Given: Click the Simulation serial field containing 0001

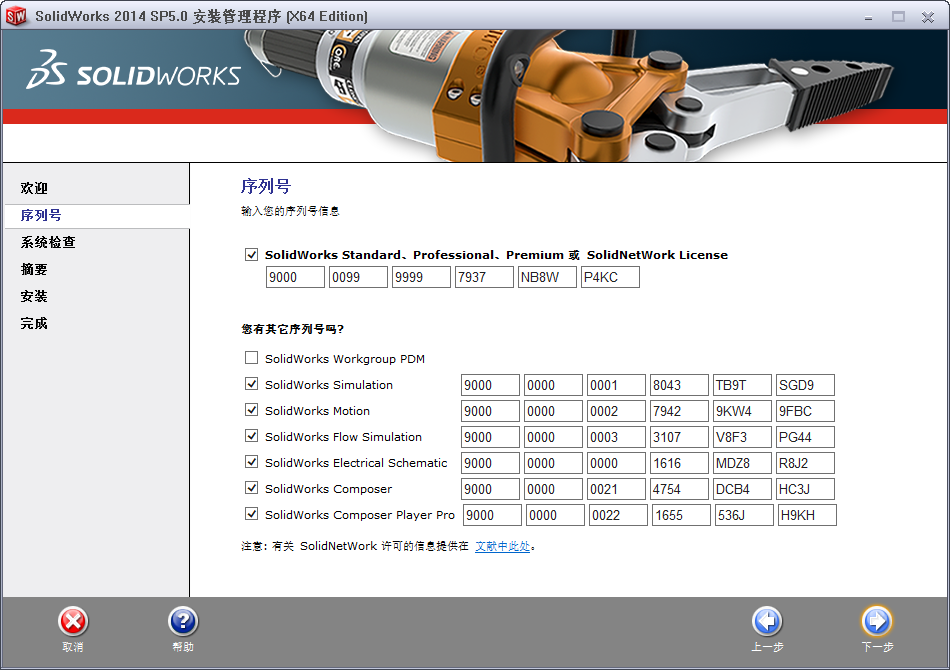Looking at the screenshot, I should [x=616, y=385].
